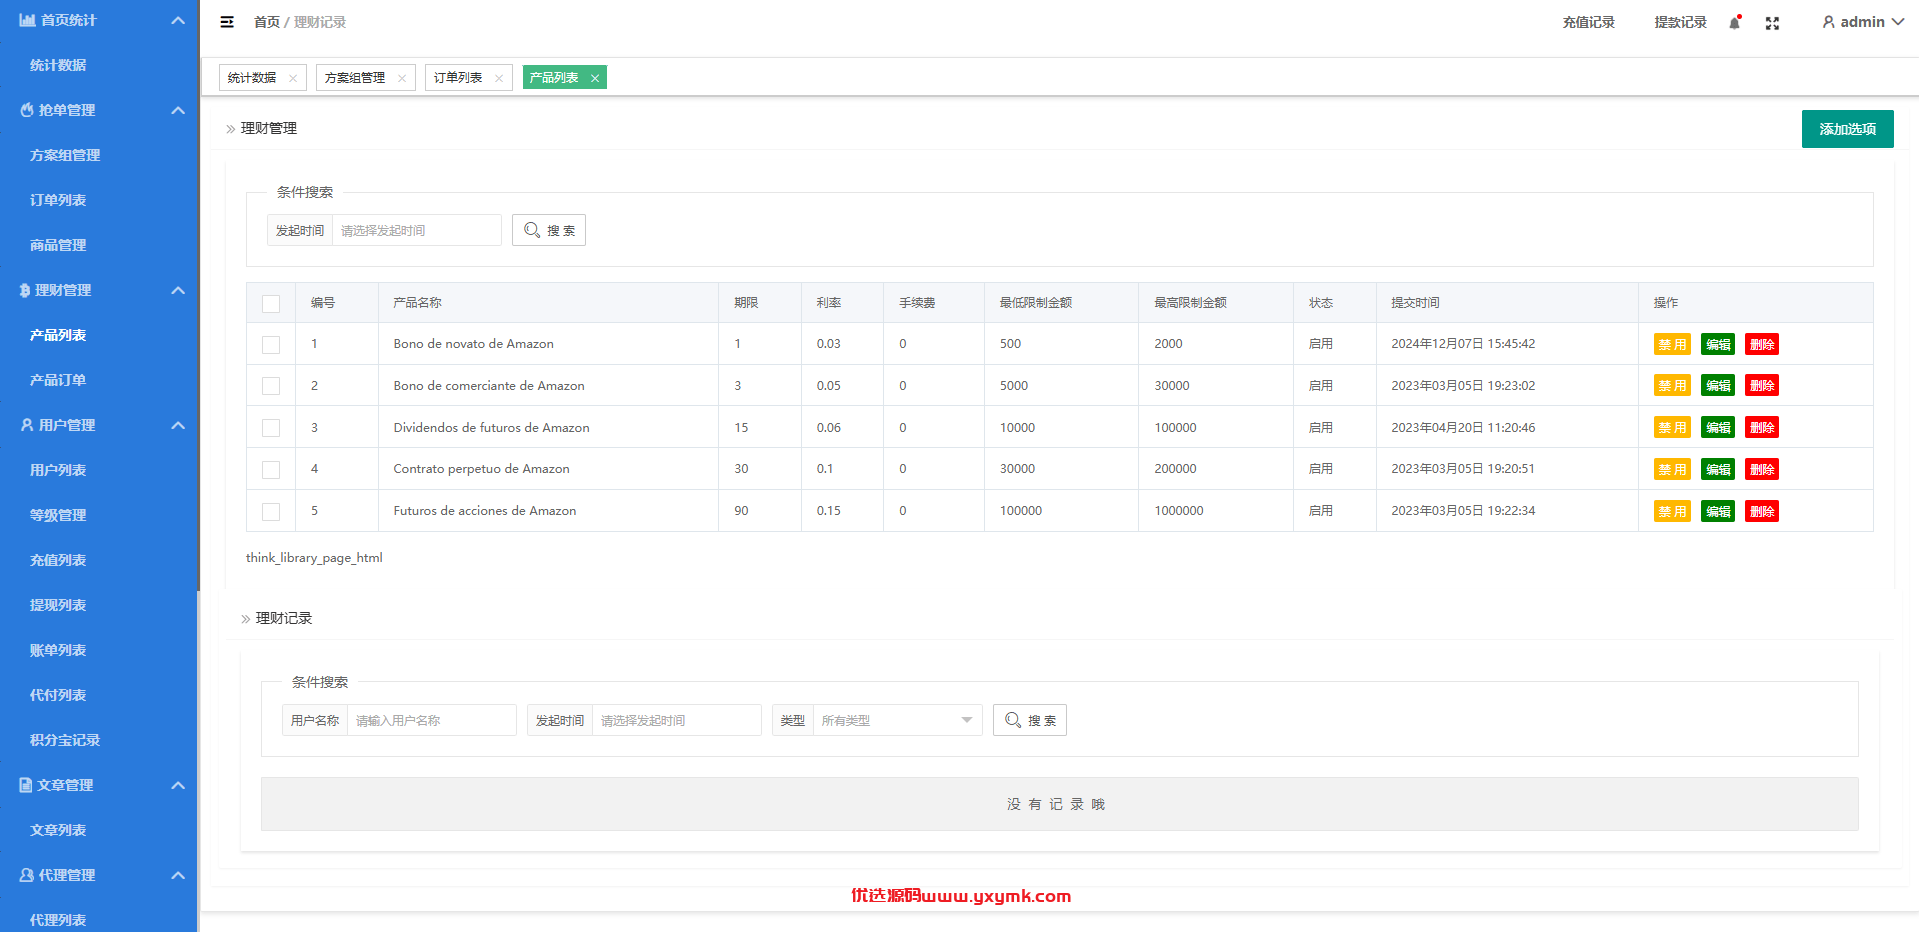Click orange 禁用 button for Bono de comerciante
The width and height of the screenshot is (1919, 932).
tap(1672, 385)
